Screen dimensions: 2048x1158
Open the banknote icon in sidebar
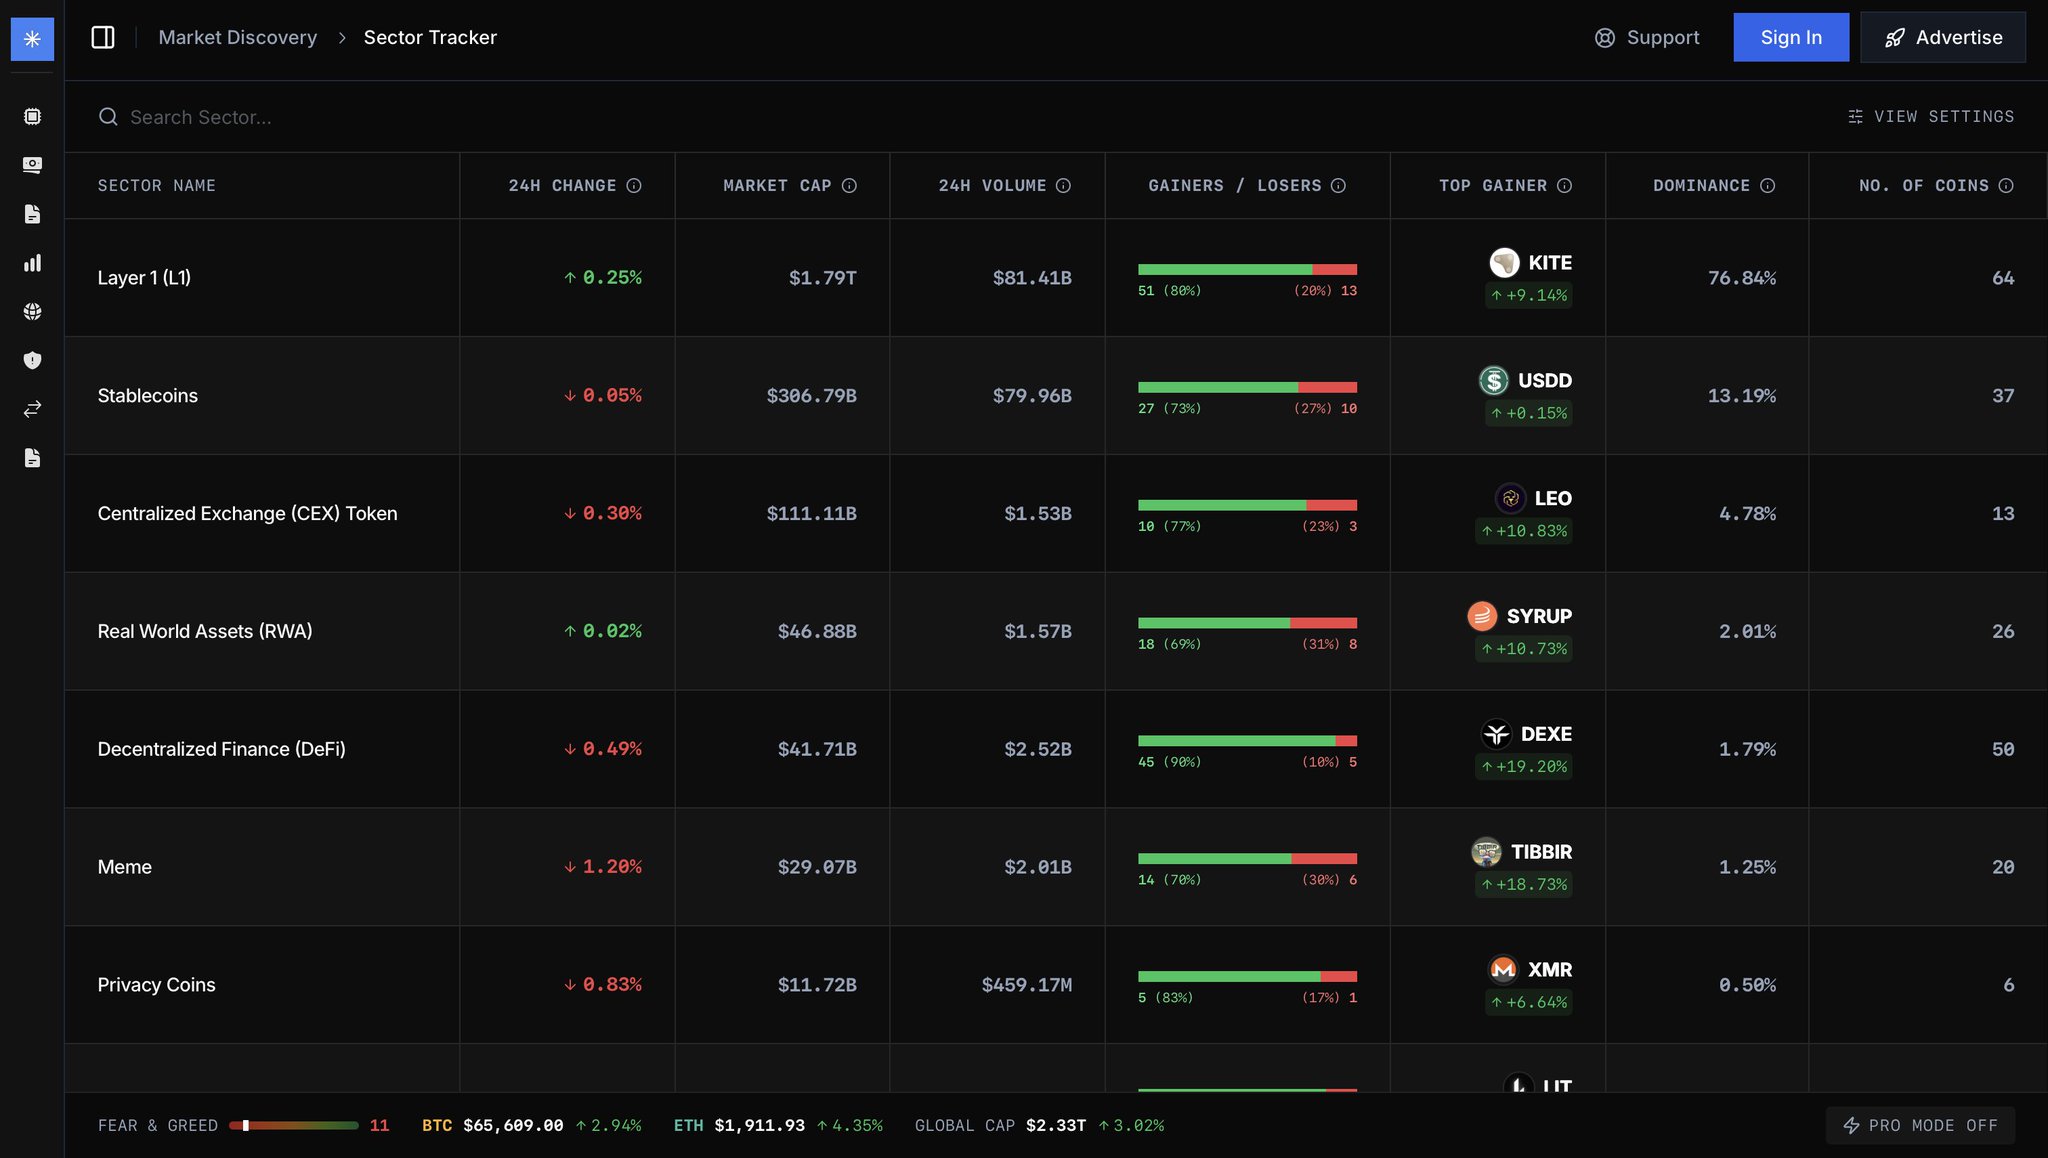[32, 165]
